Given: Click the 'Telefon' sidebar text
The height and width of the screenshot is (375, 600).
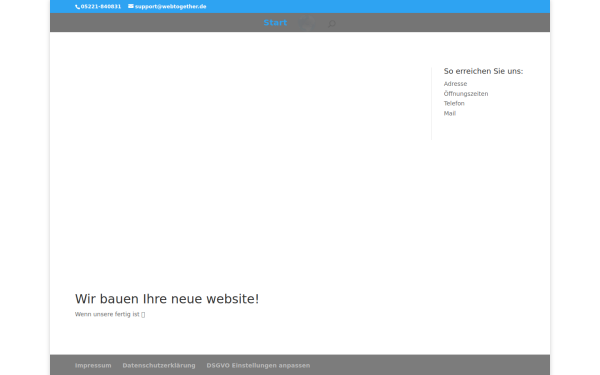Looking at the screenshot, I should click(454, 103).
